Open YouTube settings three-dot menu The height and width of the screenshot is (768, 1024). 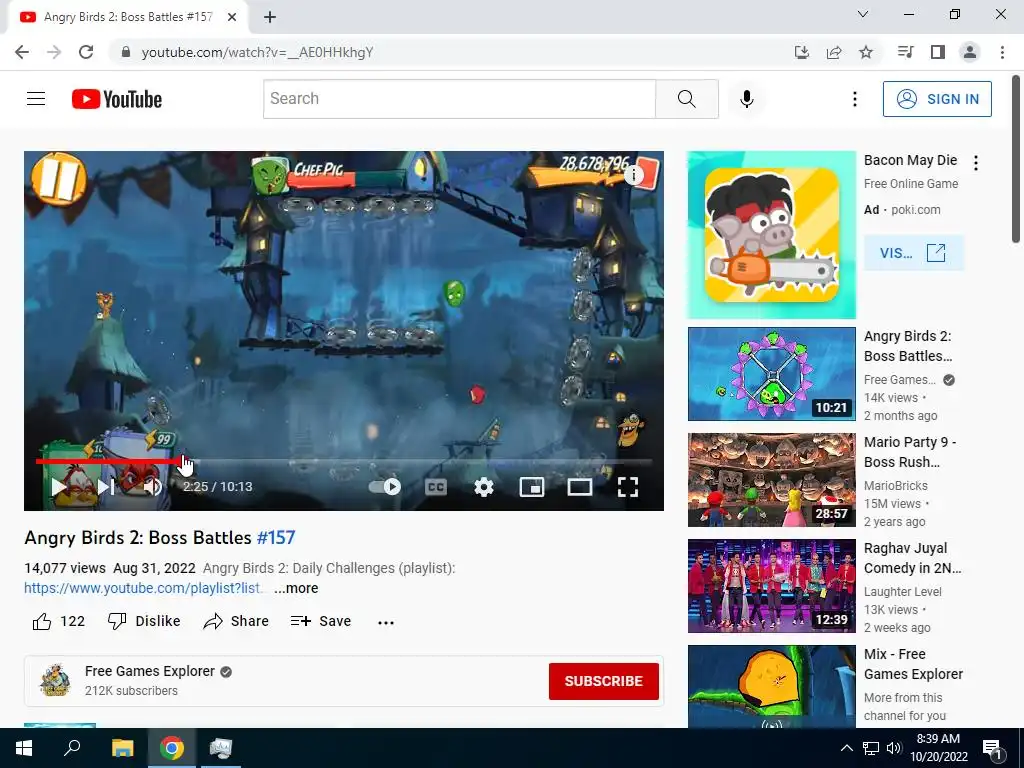pos(854,99)
